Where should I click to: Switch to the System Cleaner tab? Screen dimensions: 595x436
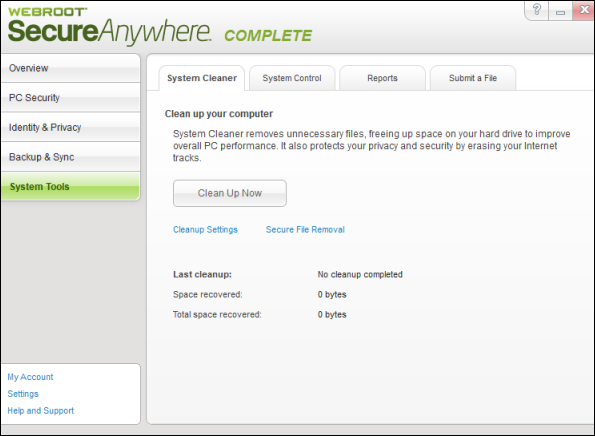click(x=202, y=78)
